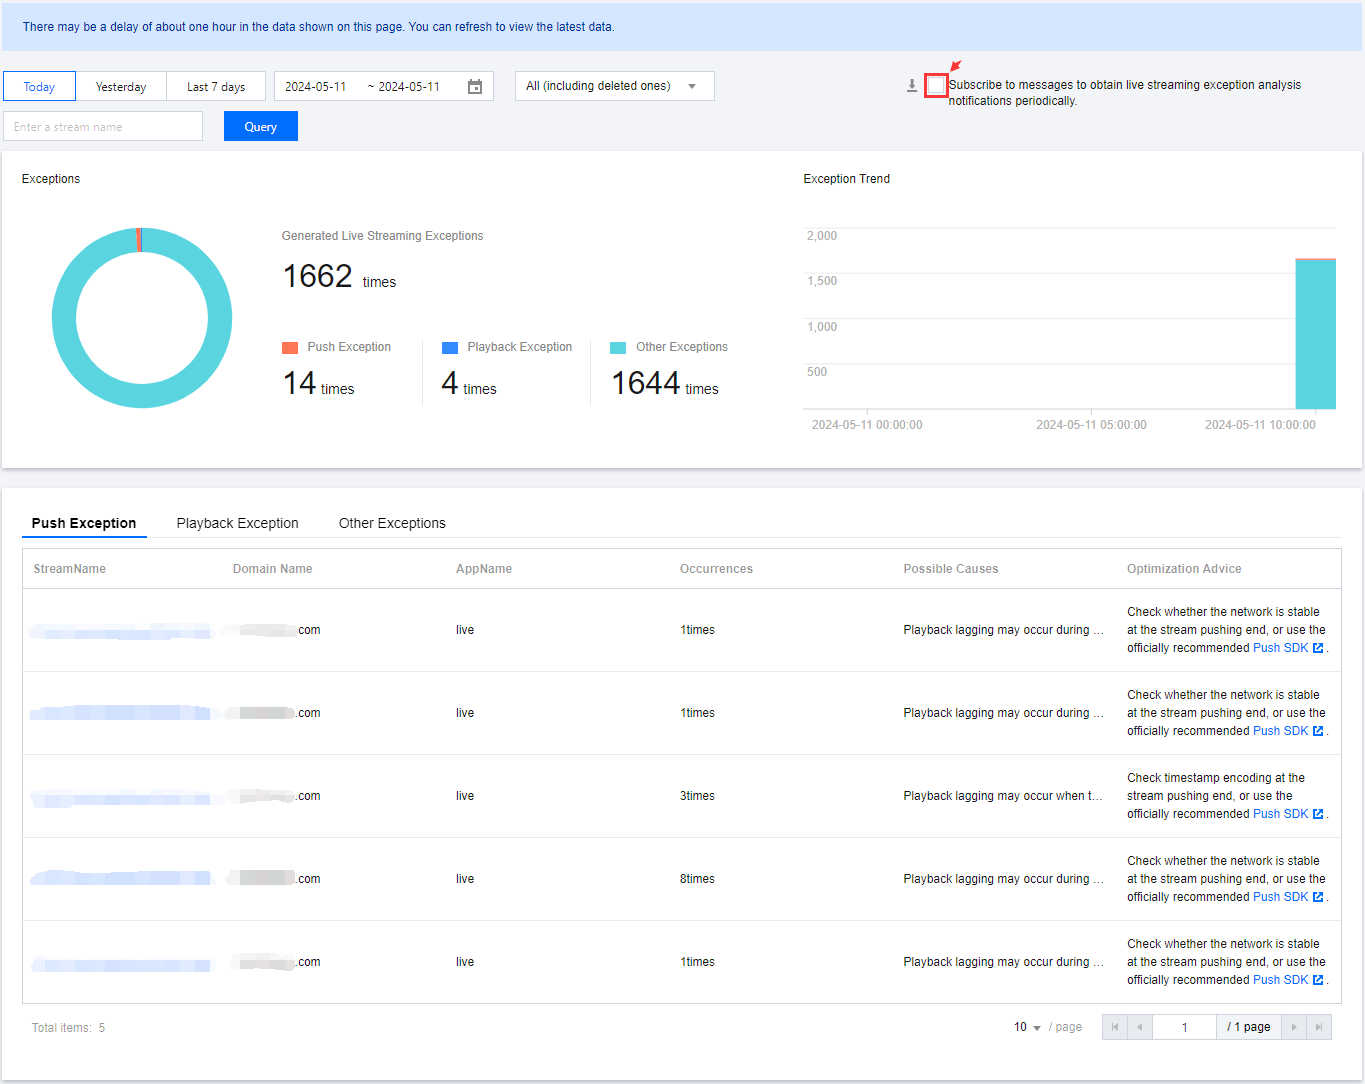Viewport: 1365px width, 1084px height.
Task: Click the Push Exception orange legend swatch
Action: [290, 348]
